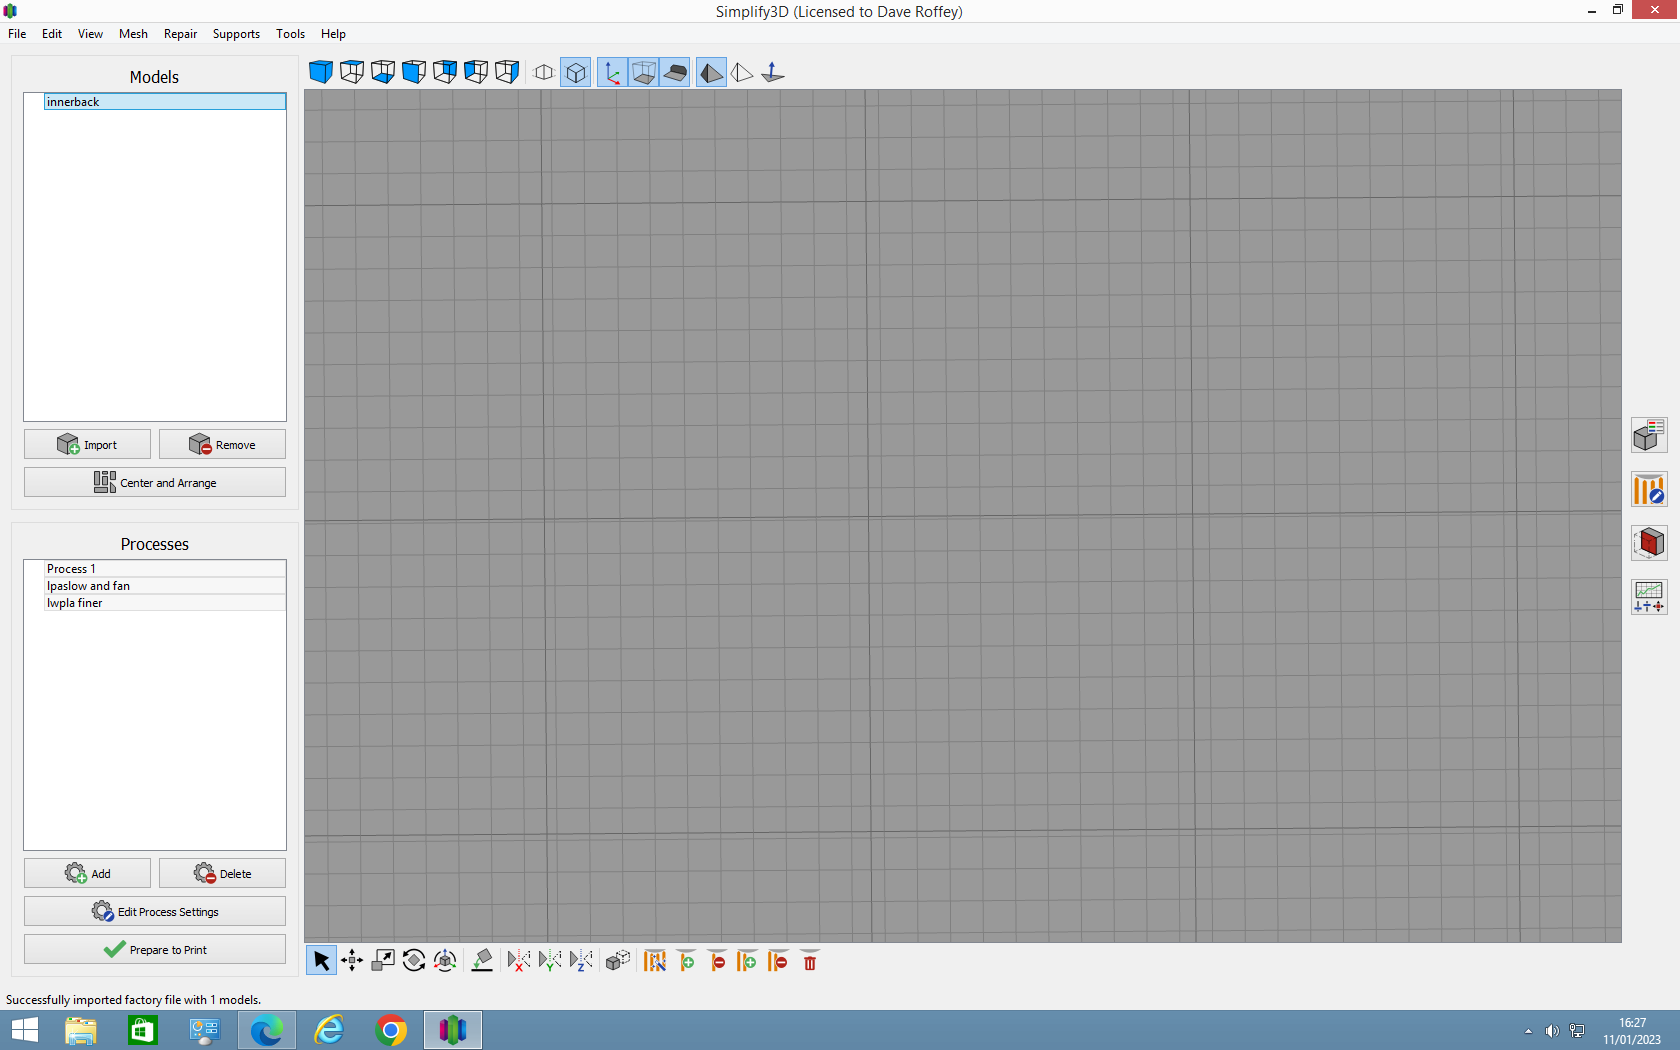Open the View menu
Viewport: 1680px width, 1050px height.
(x=90, y=34)
